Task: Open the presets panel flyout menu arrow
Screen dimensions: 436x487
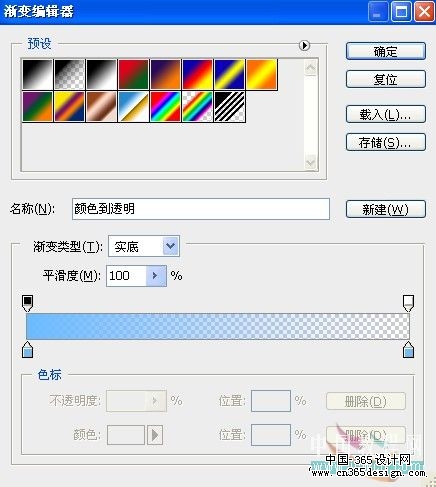Action: (304, 45)
